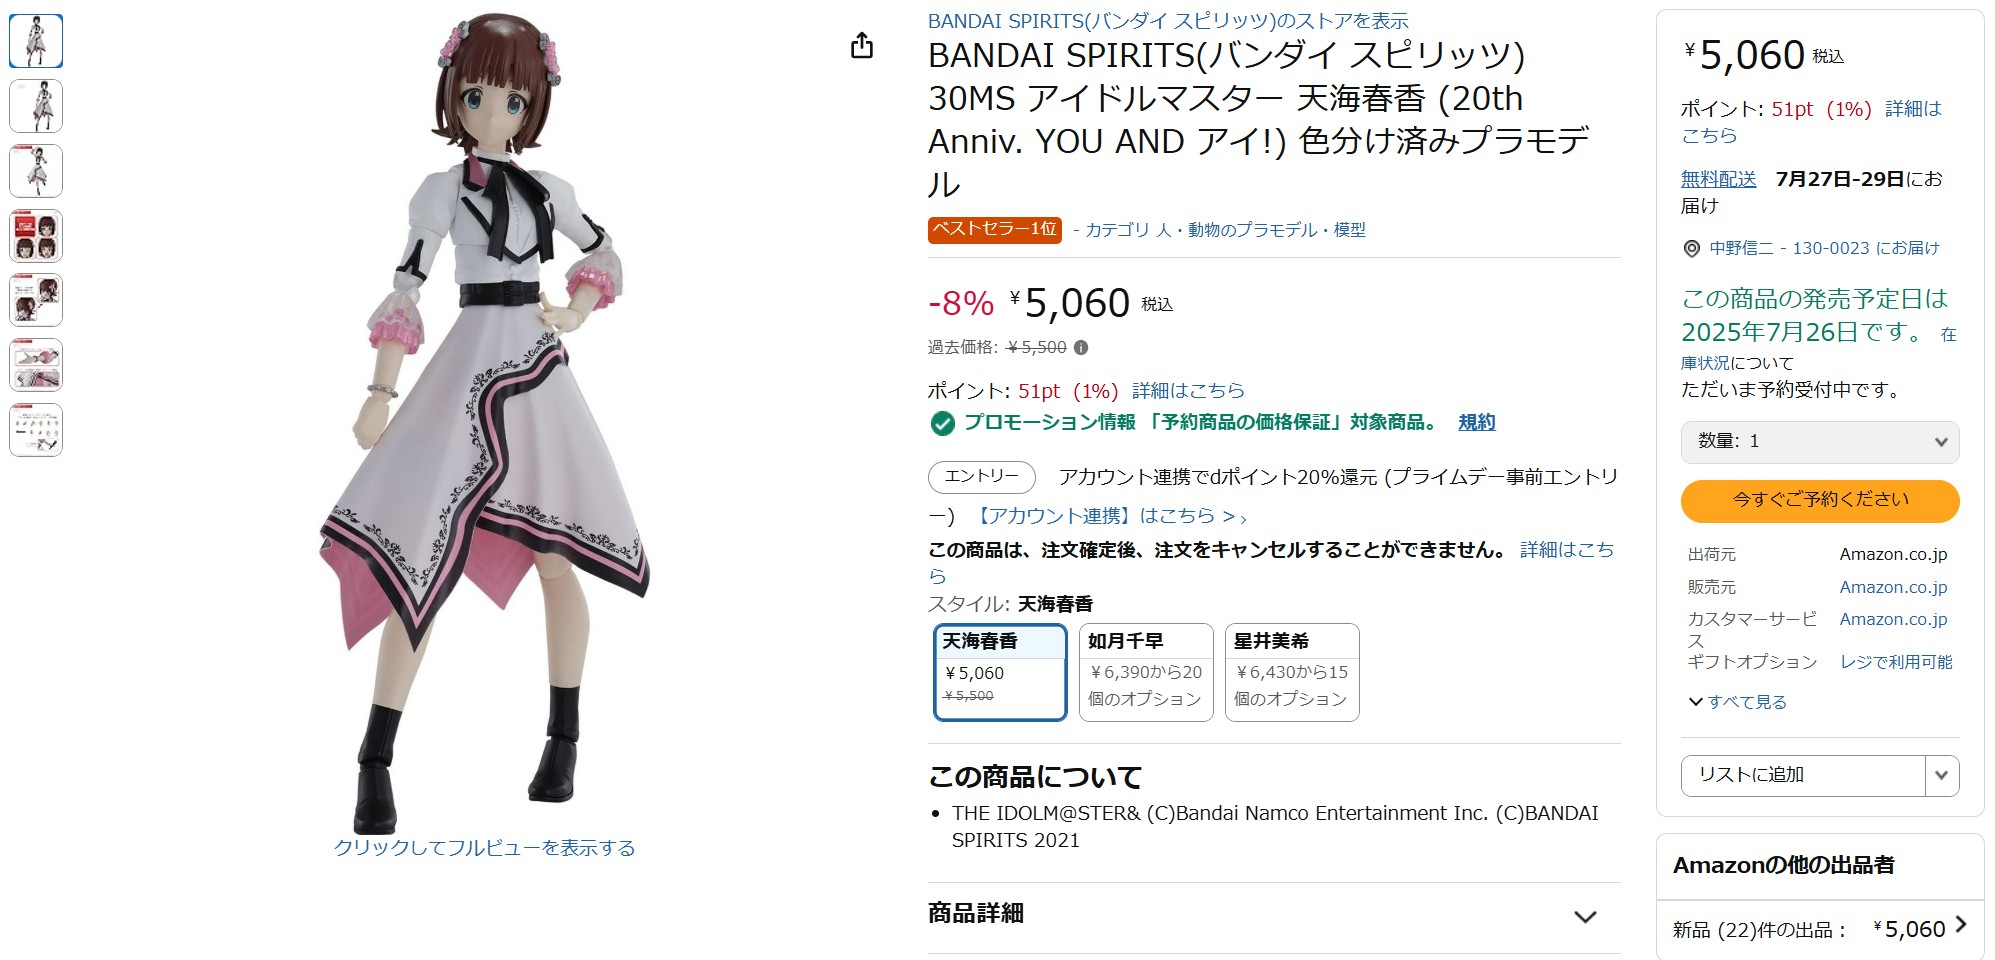1995x960 pixels.
Task: Click the location pin delivery address icon
Action: pos(1692,249)
